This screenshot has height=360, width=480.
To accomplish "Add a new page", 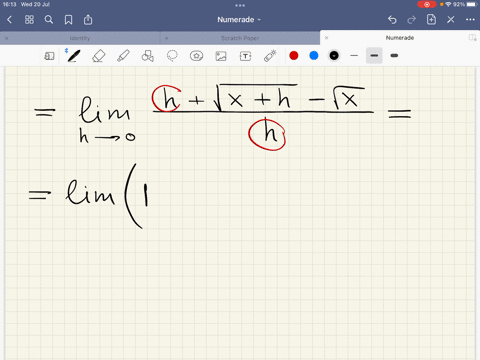I will [431, 20].
